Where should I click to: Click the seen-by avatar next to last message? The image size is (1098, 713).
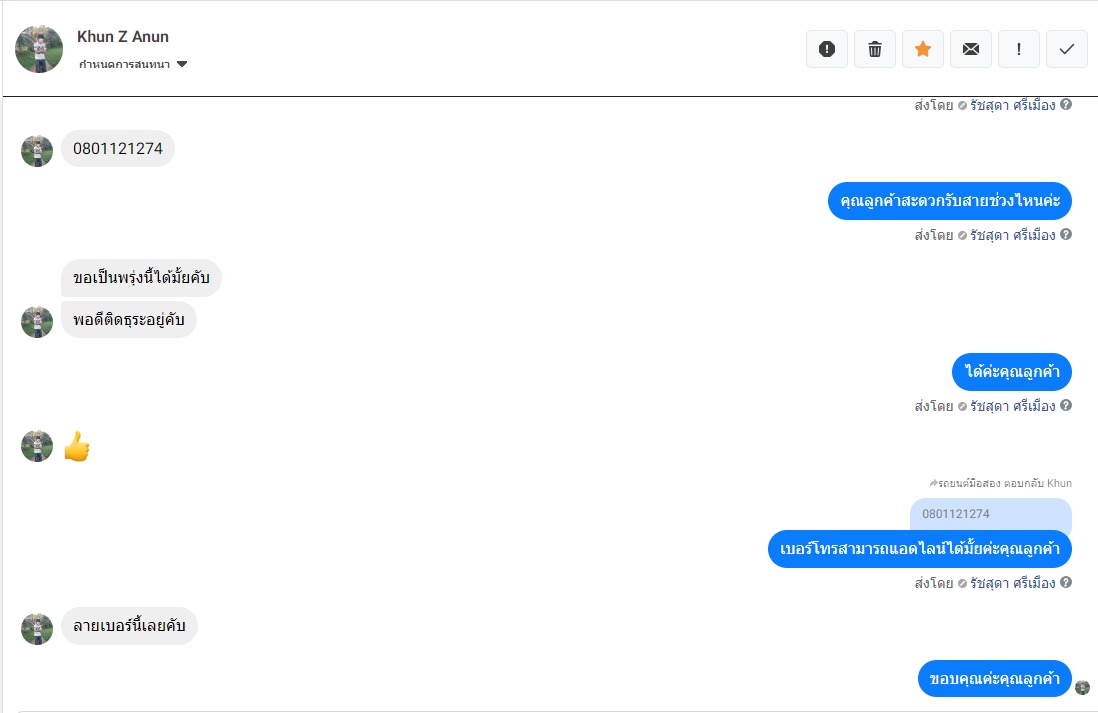click(1082, 687)
